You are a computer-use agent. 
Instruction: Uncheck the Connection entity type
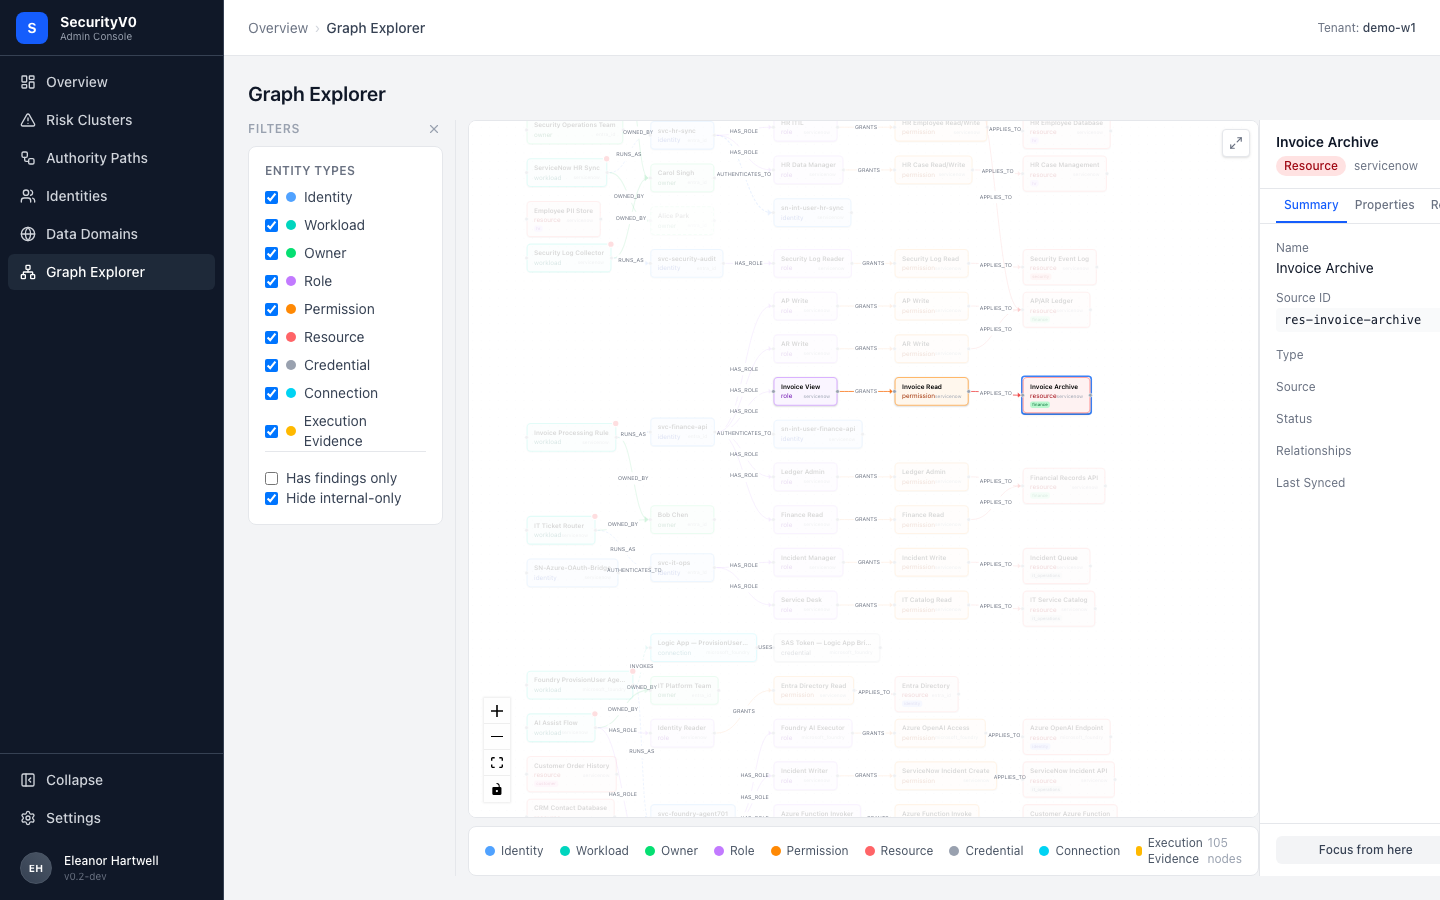(x=271, y=393)
